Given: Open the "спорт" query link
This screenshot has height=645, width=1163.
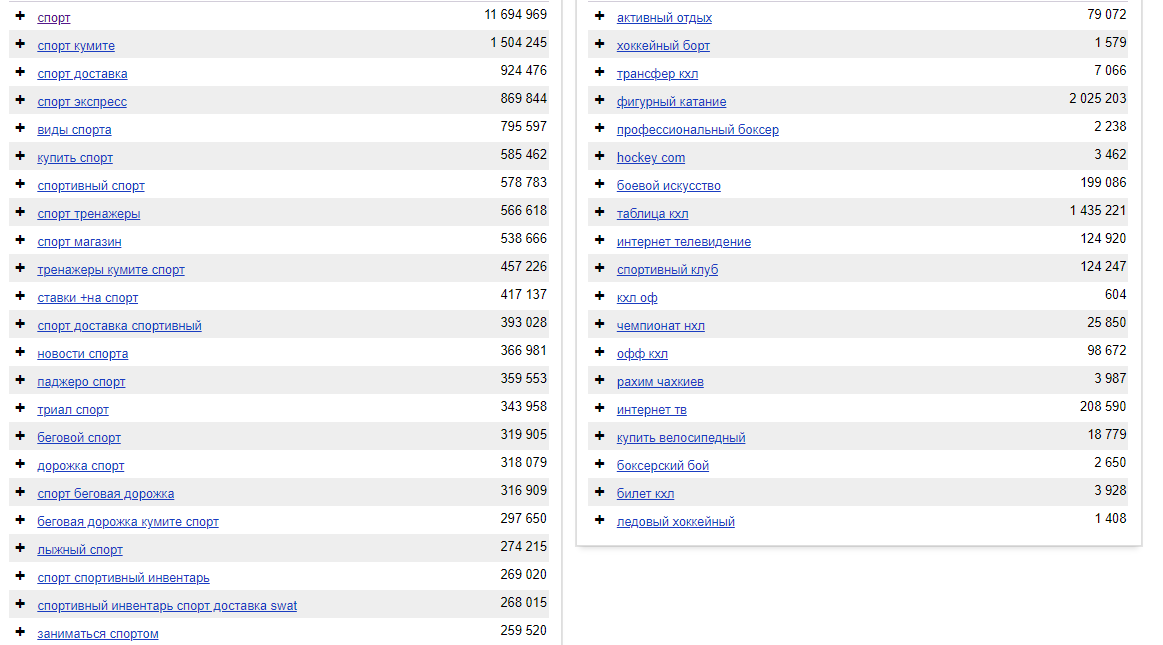Looking at the screenshot, I should (53, 18).
